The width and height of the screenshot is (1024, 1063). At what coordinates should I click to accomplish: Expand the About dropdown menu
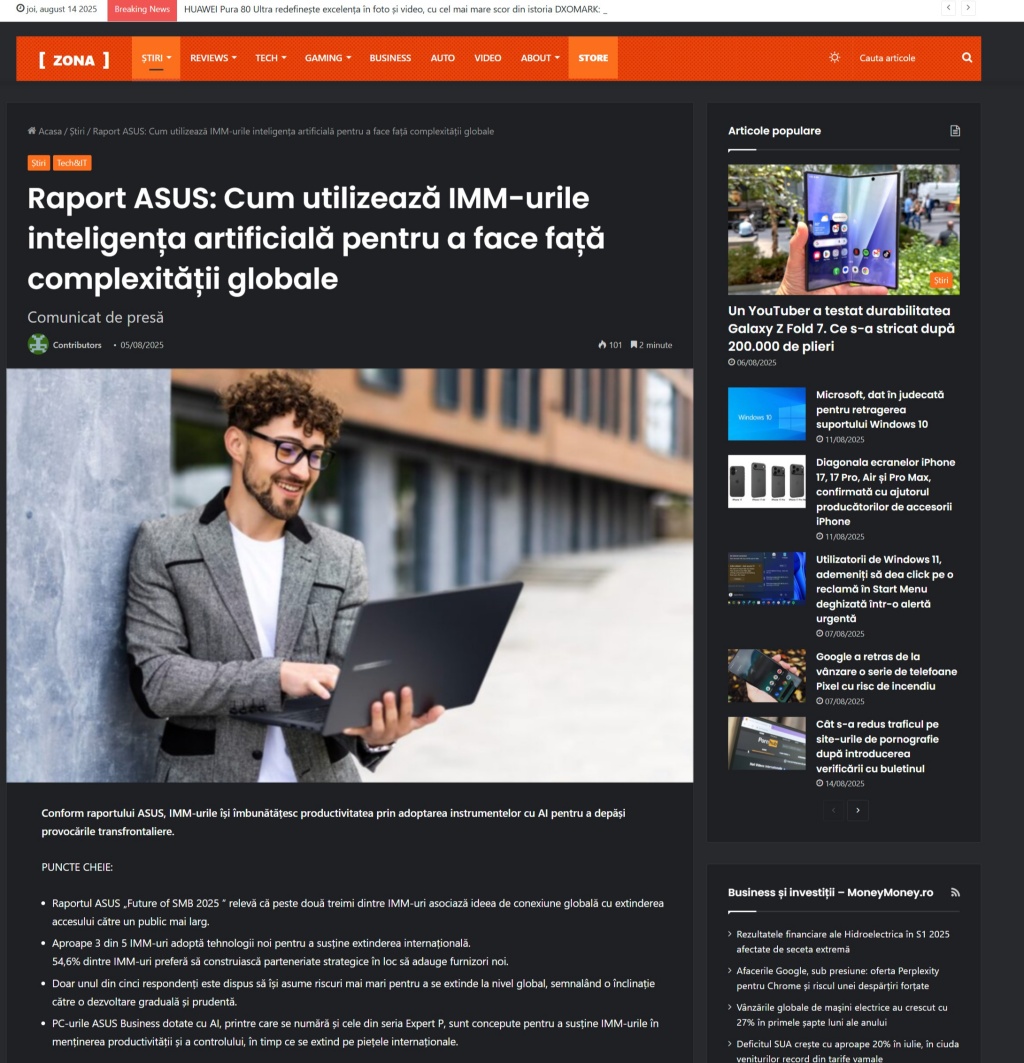coord(540,58)
